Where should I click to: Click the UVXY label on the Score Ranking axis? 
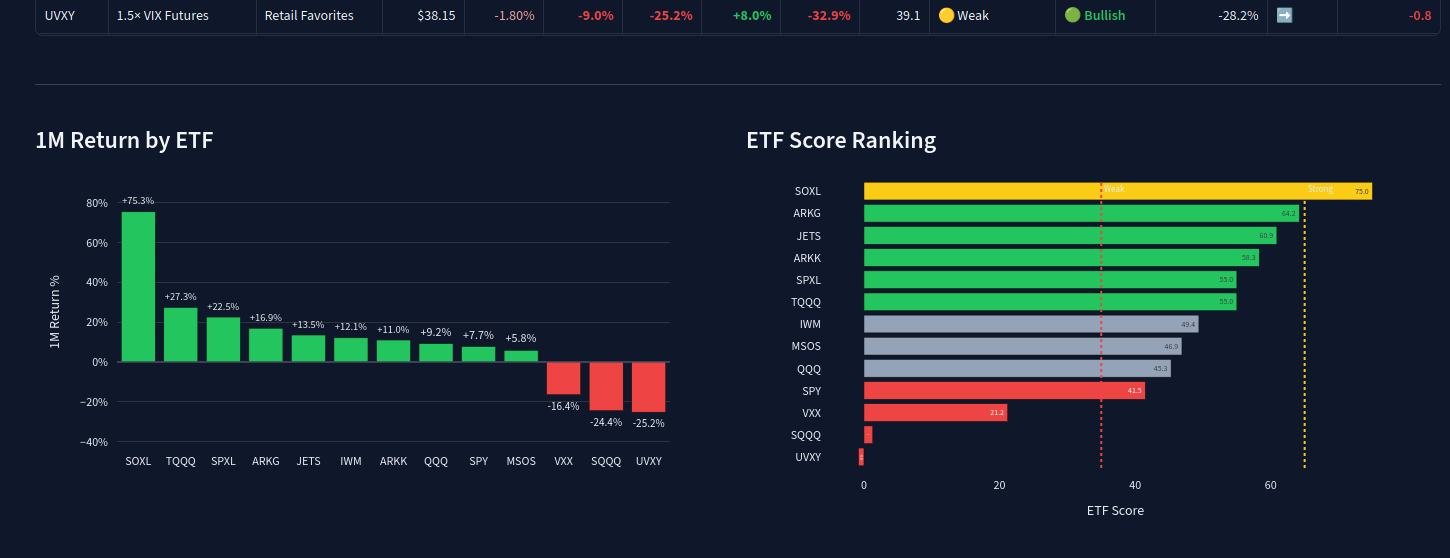coord(808,457)
